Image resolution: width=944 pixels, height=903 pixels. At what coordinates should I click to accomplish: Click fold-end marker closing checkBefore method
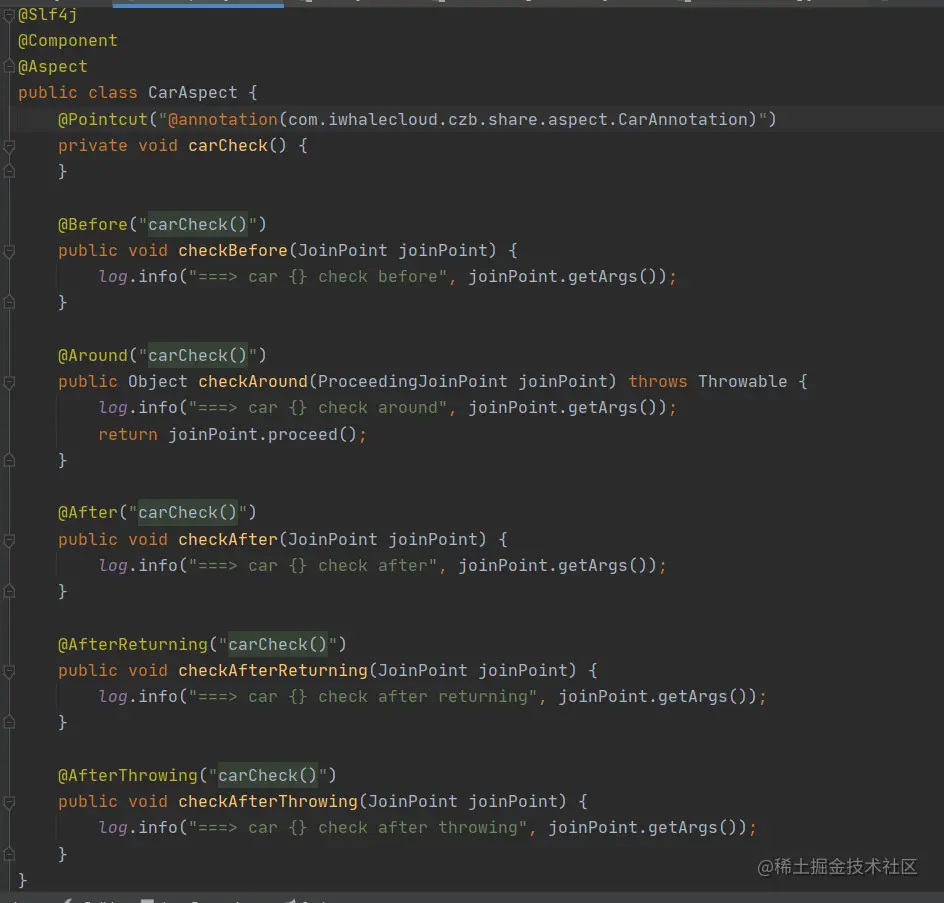click(9, 302)
